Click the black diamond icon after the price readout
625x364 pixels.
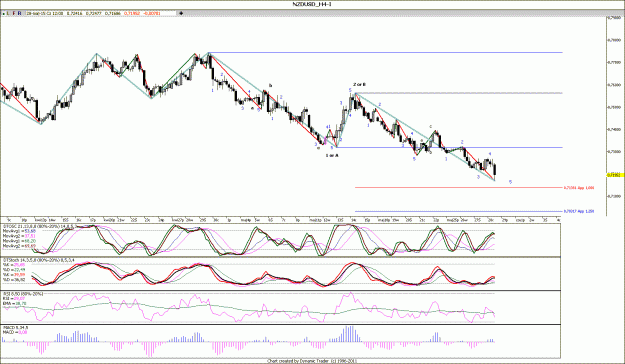pyautogui.click(x=181, y=13)
